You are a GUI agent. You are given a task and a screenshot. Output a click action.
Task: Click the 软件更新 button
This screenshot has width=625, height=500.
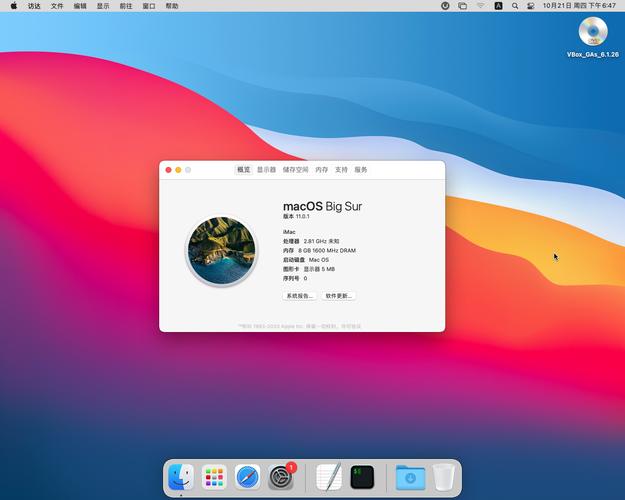[338, 296]
